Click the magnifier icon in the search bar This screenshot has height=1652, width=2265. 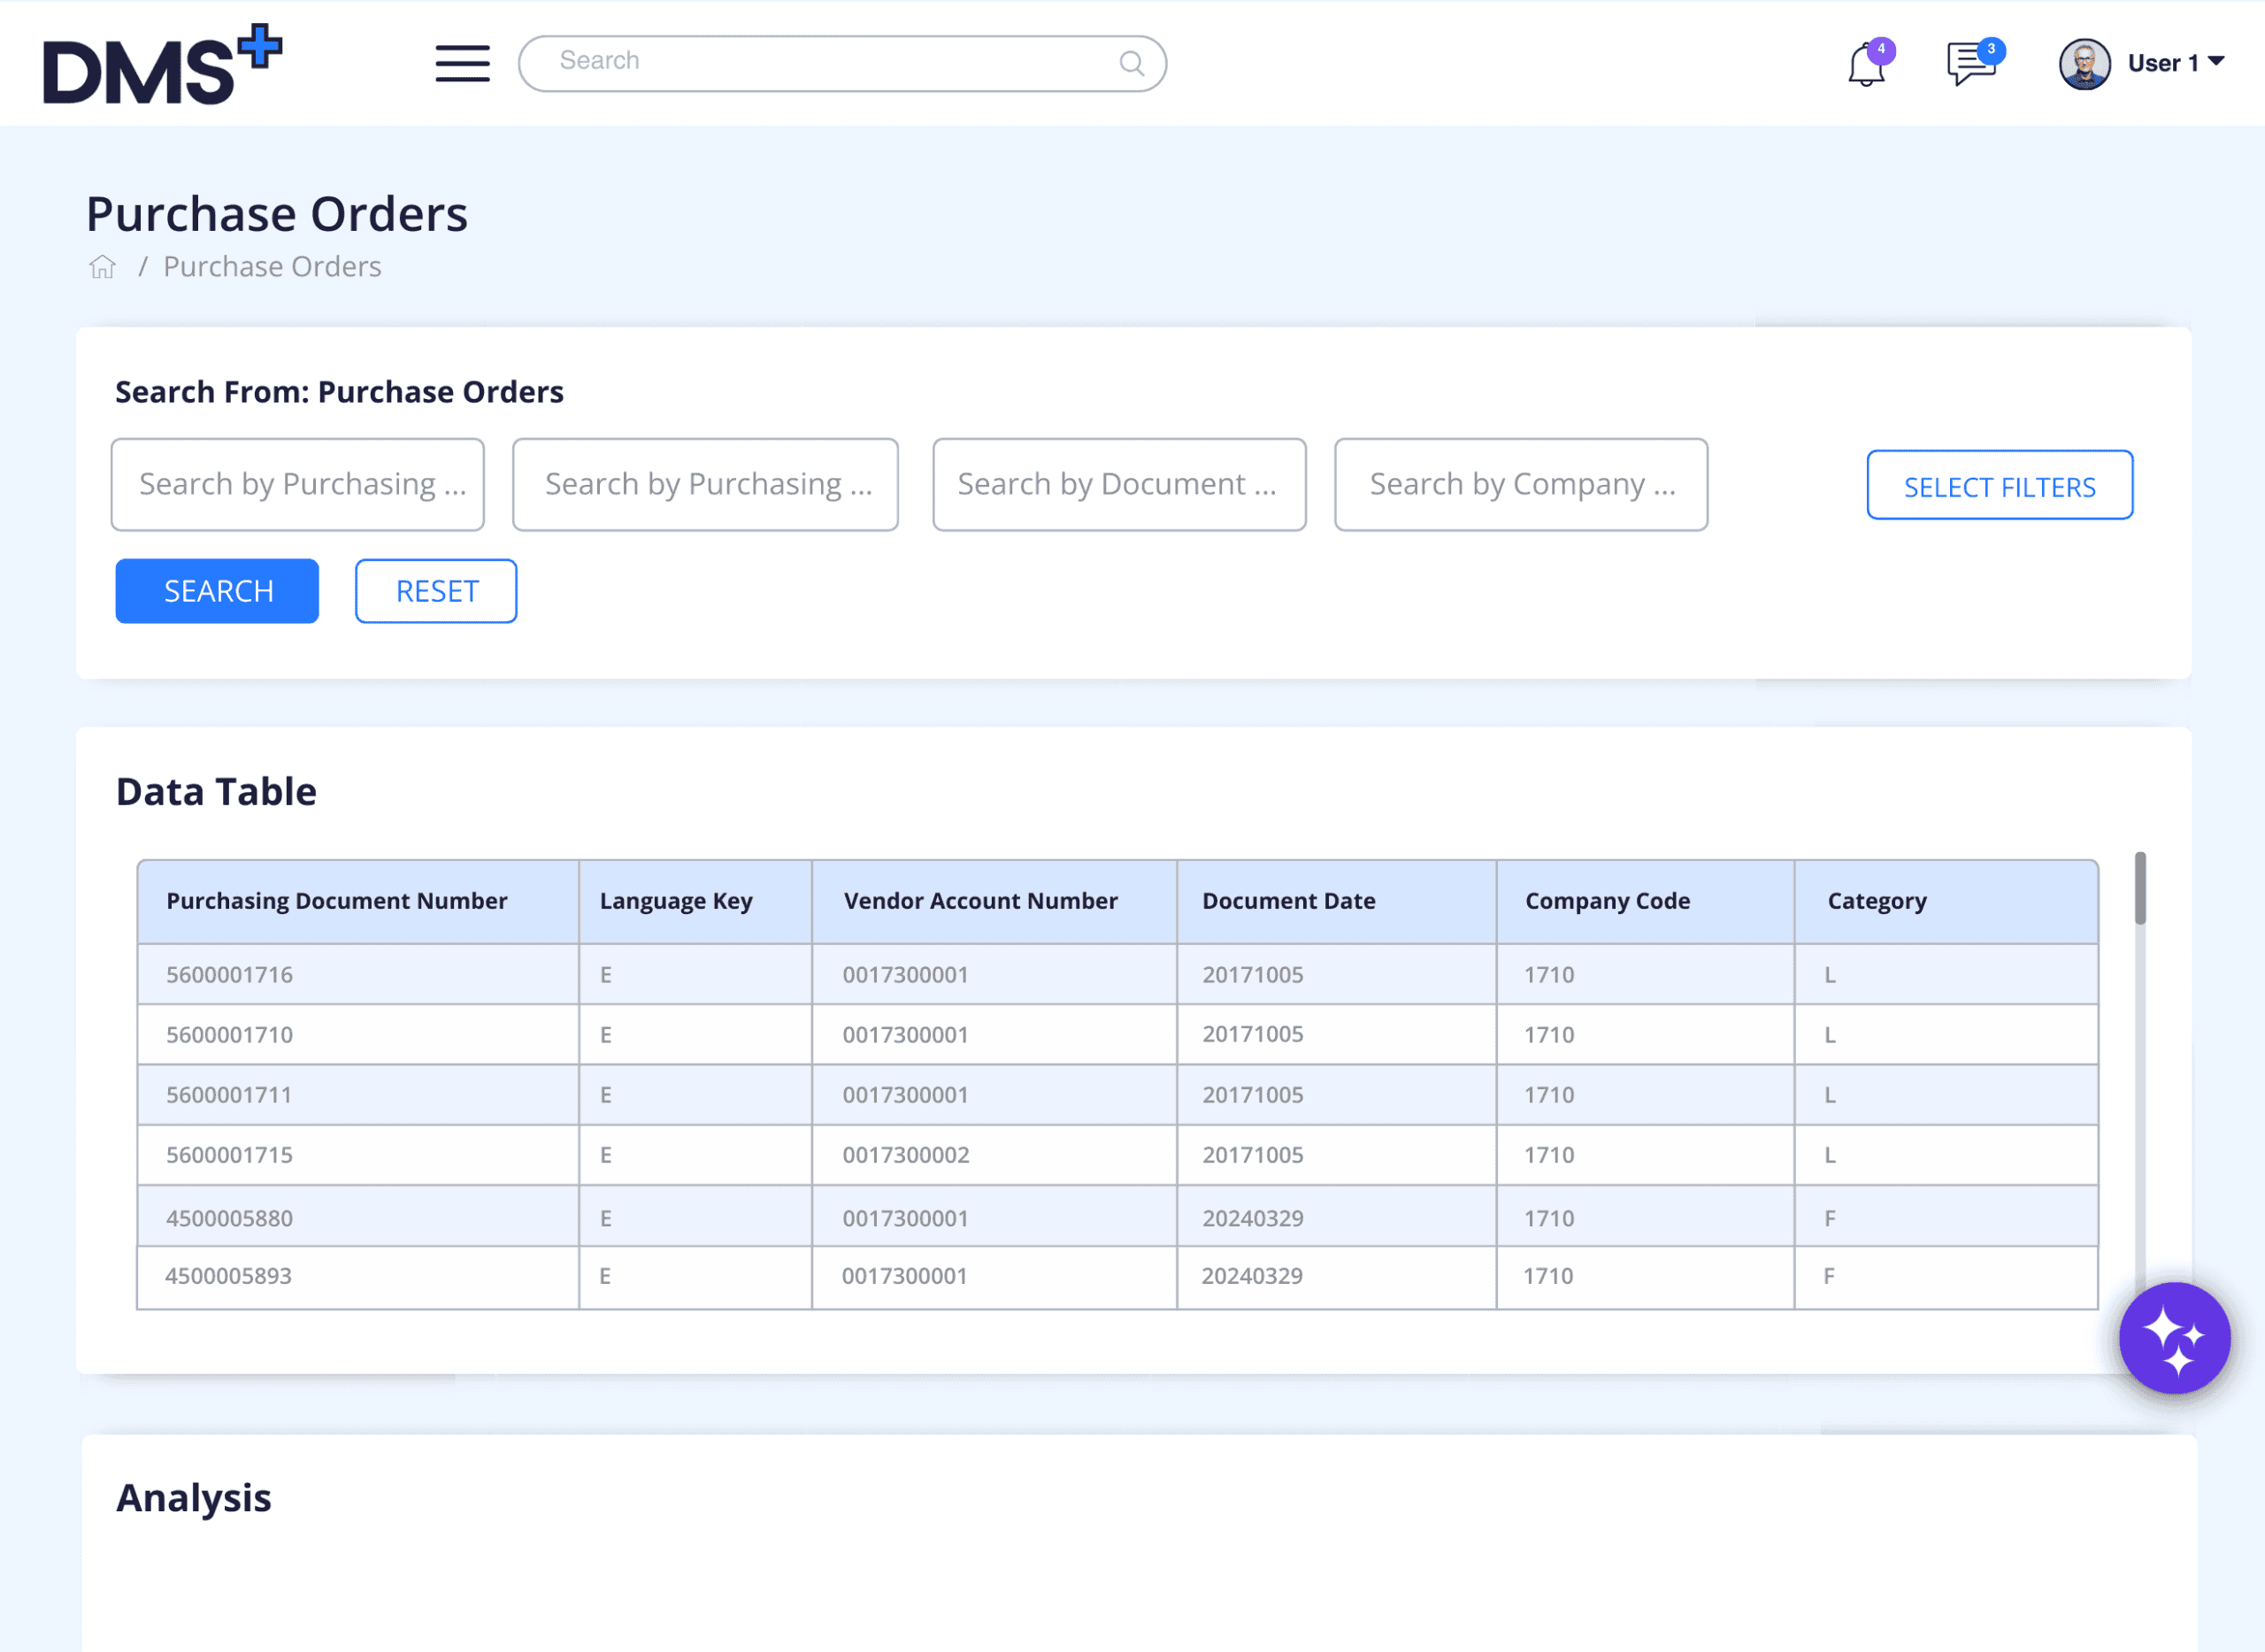click(1130, 62)
